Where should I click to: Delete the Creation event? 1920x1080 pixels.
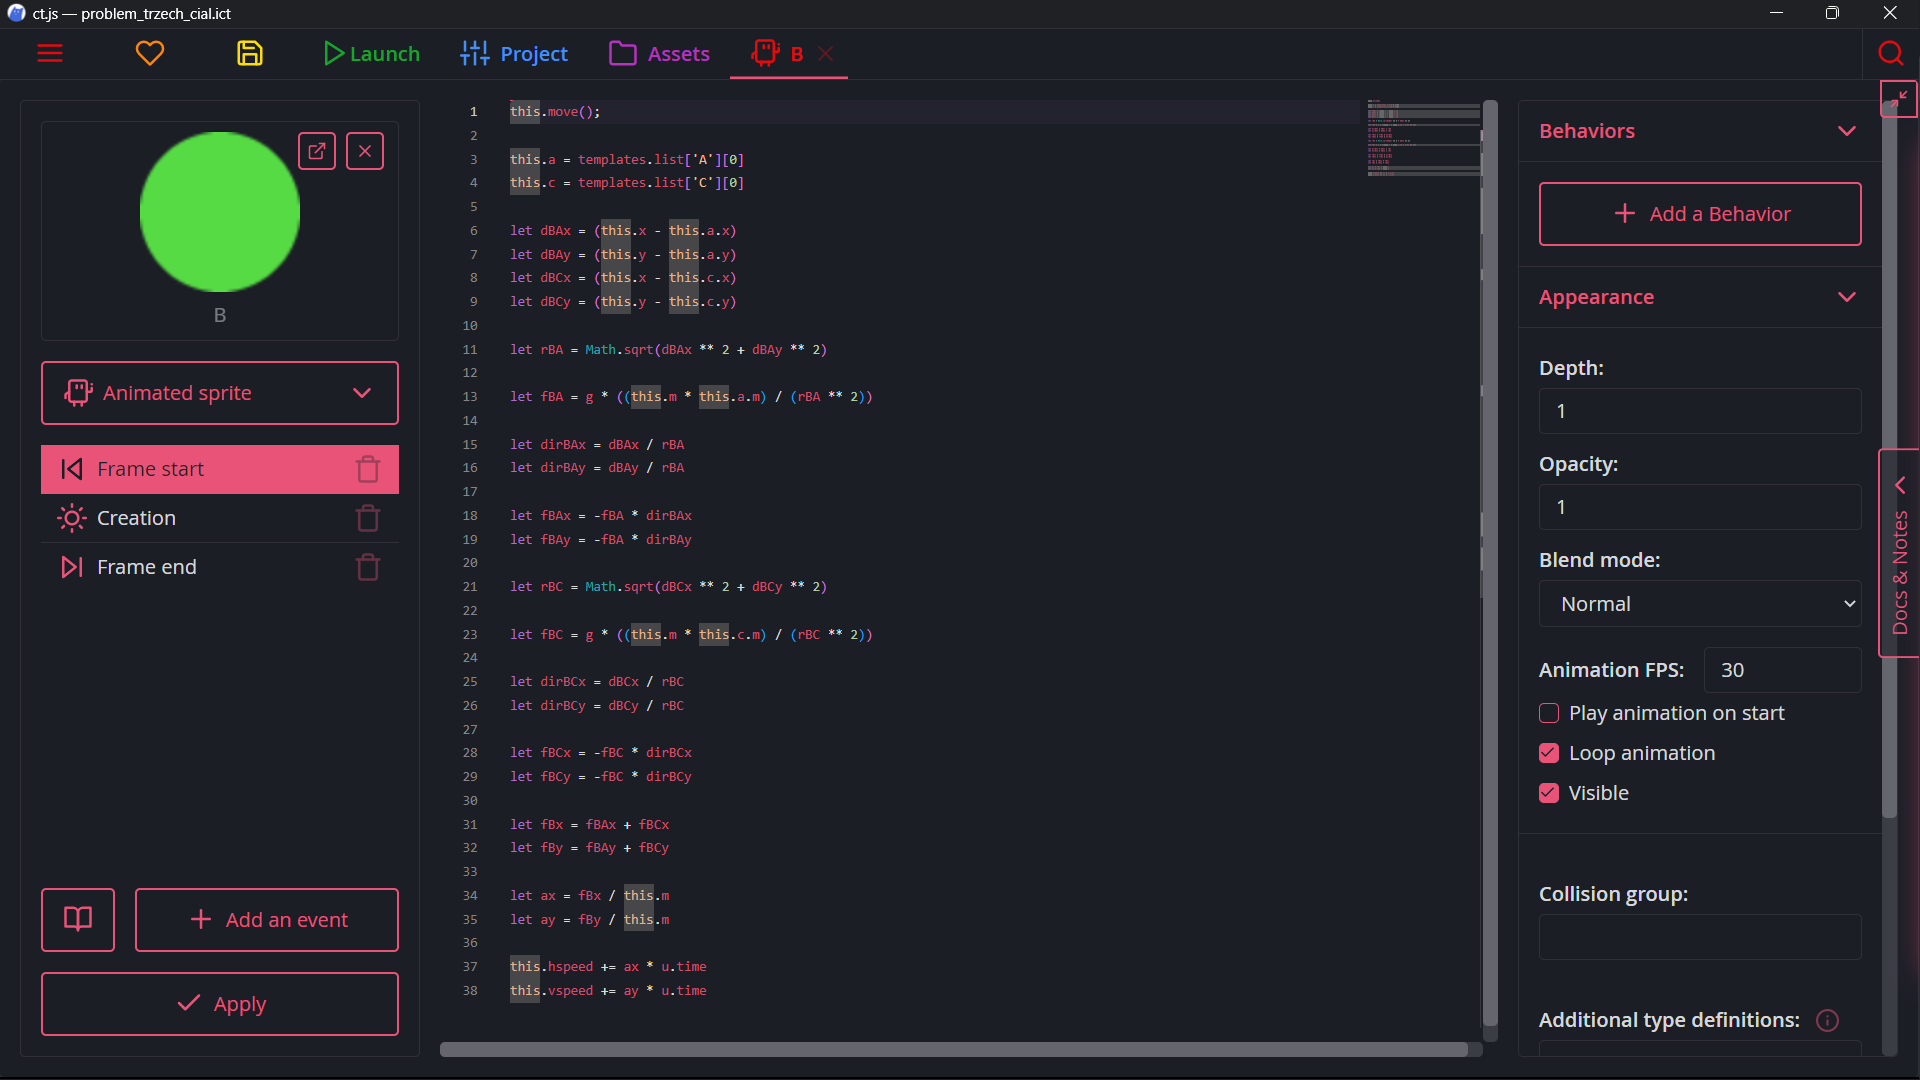click(368, 518)
